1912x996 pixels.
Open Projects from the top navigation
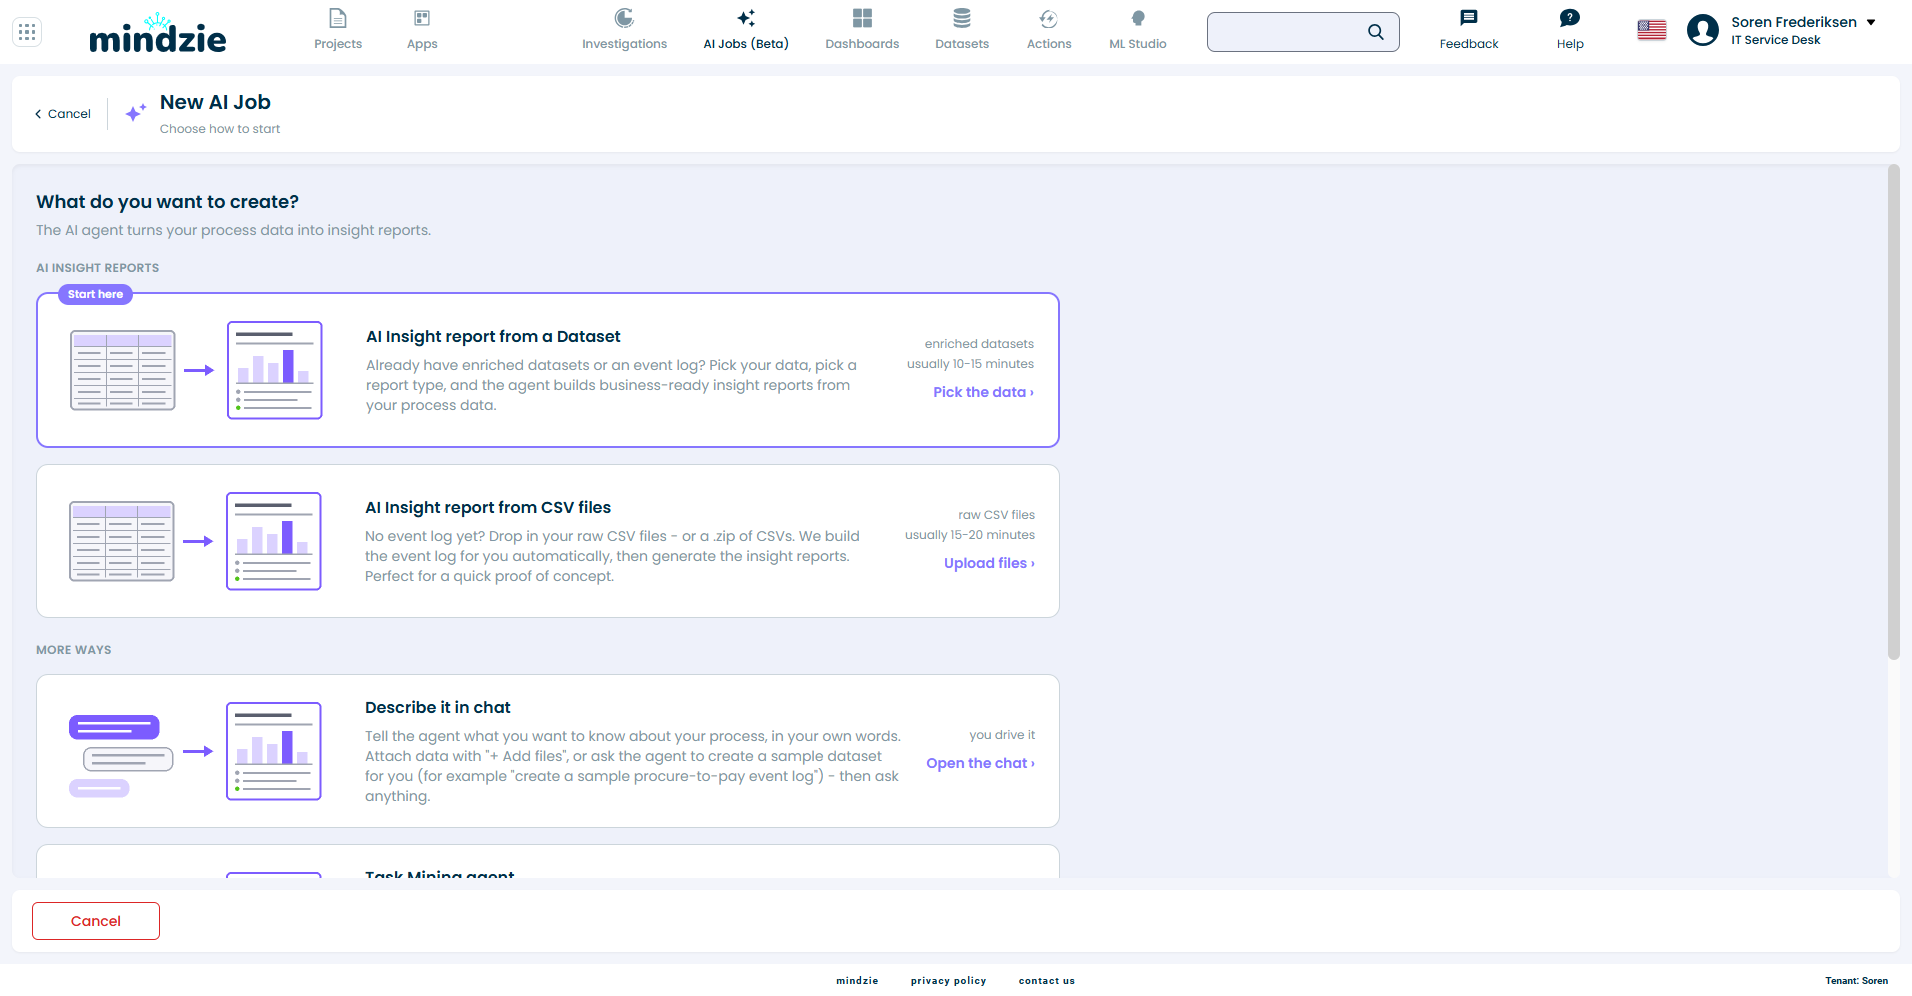pyautogui.click(x=338, y=44)
